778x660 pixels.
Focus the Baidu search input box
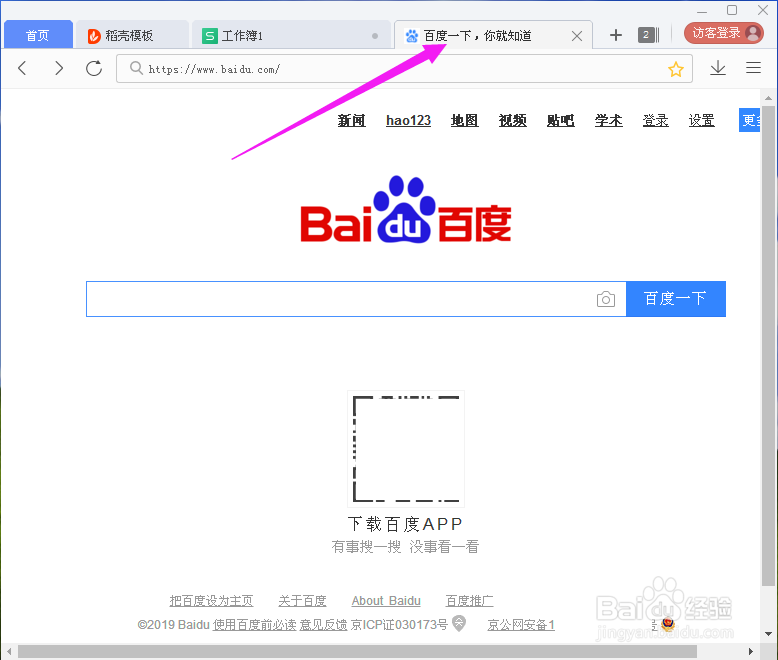356,299
